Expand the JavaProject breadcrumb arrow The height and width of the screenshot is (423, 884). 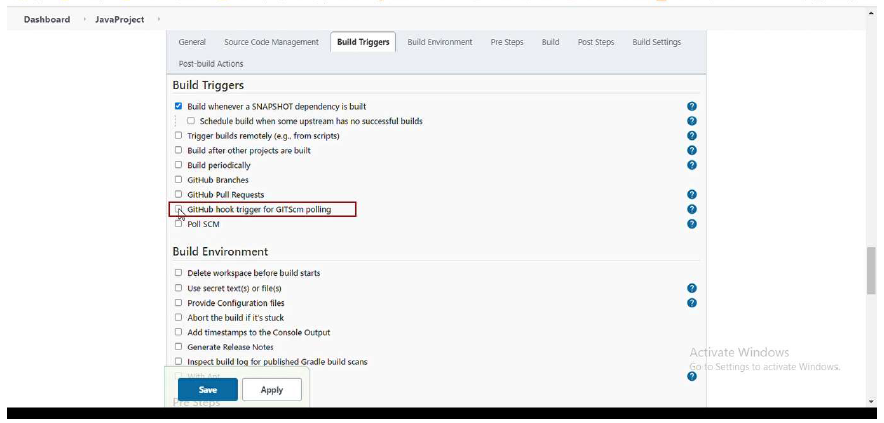(x=159, y=19)
